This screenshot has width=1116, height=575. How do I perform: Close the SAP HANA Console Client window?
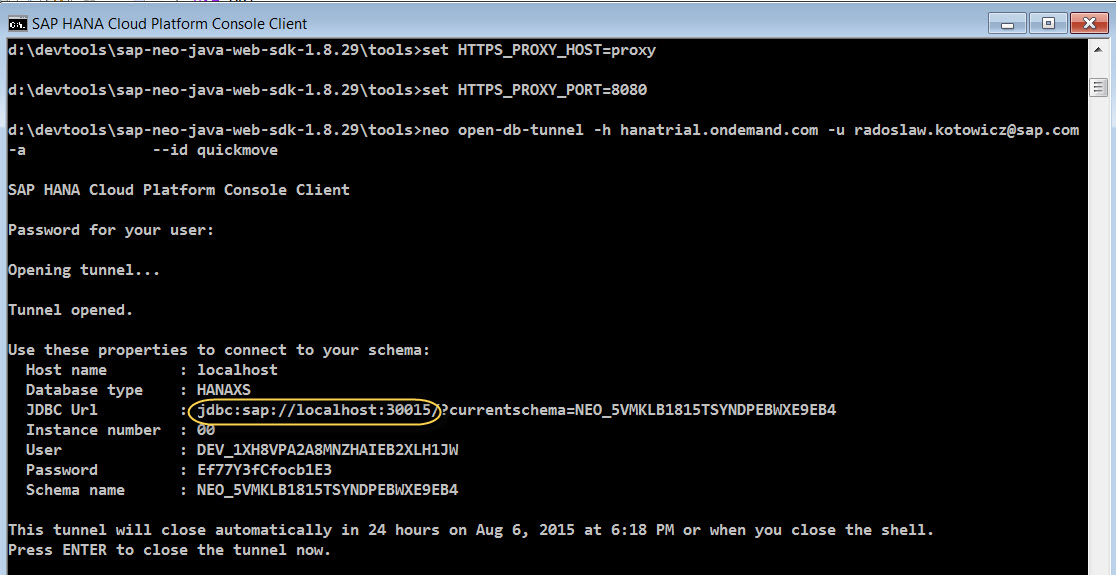coord(1090,23)
